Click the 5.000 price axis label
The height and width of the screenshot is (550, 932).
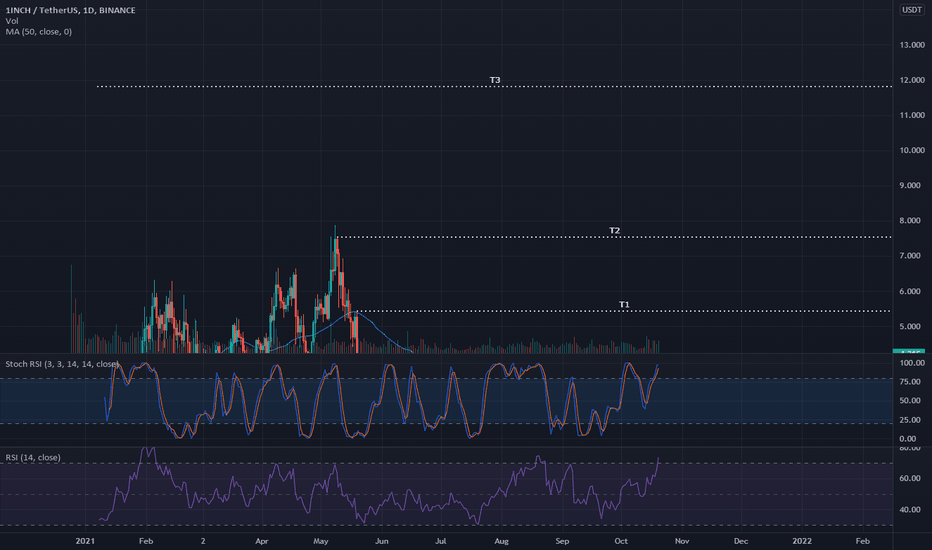(909, 326)
